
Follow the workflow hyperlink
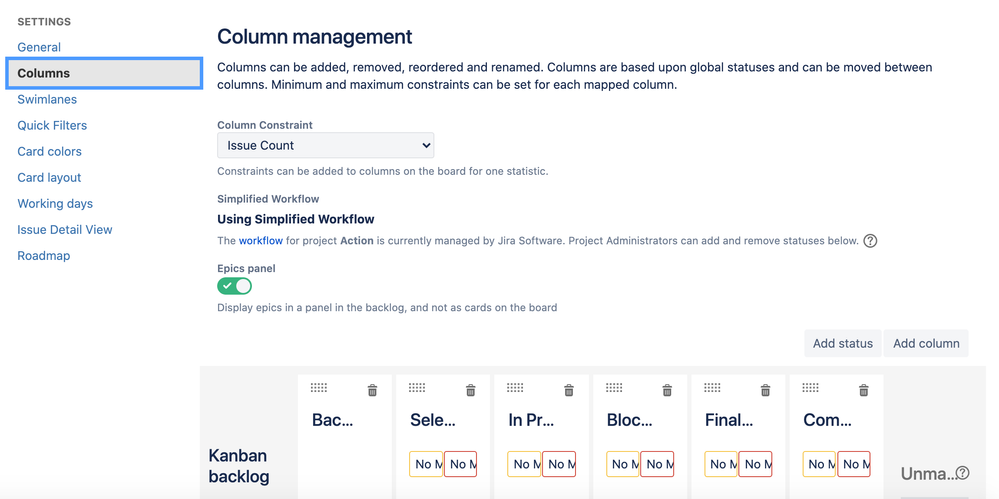click(x=261, y=241)
